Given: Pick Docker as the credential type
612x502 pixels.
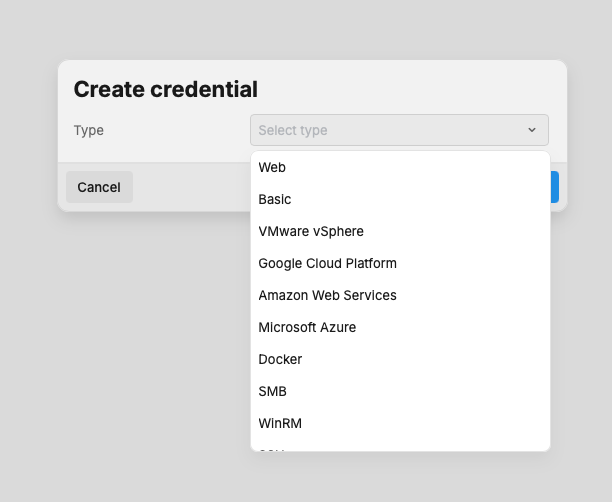Looking at the screenshot, I should point(280,360).
